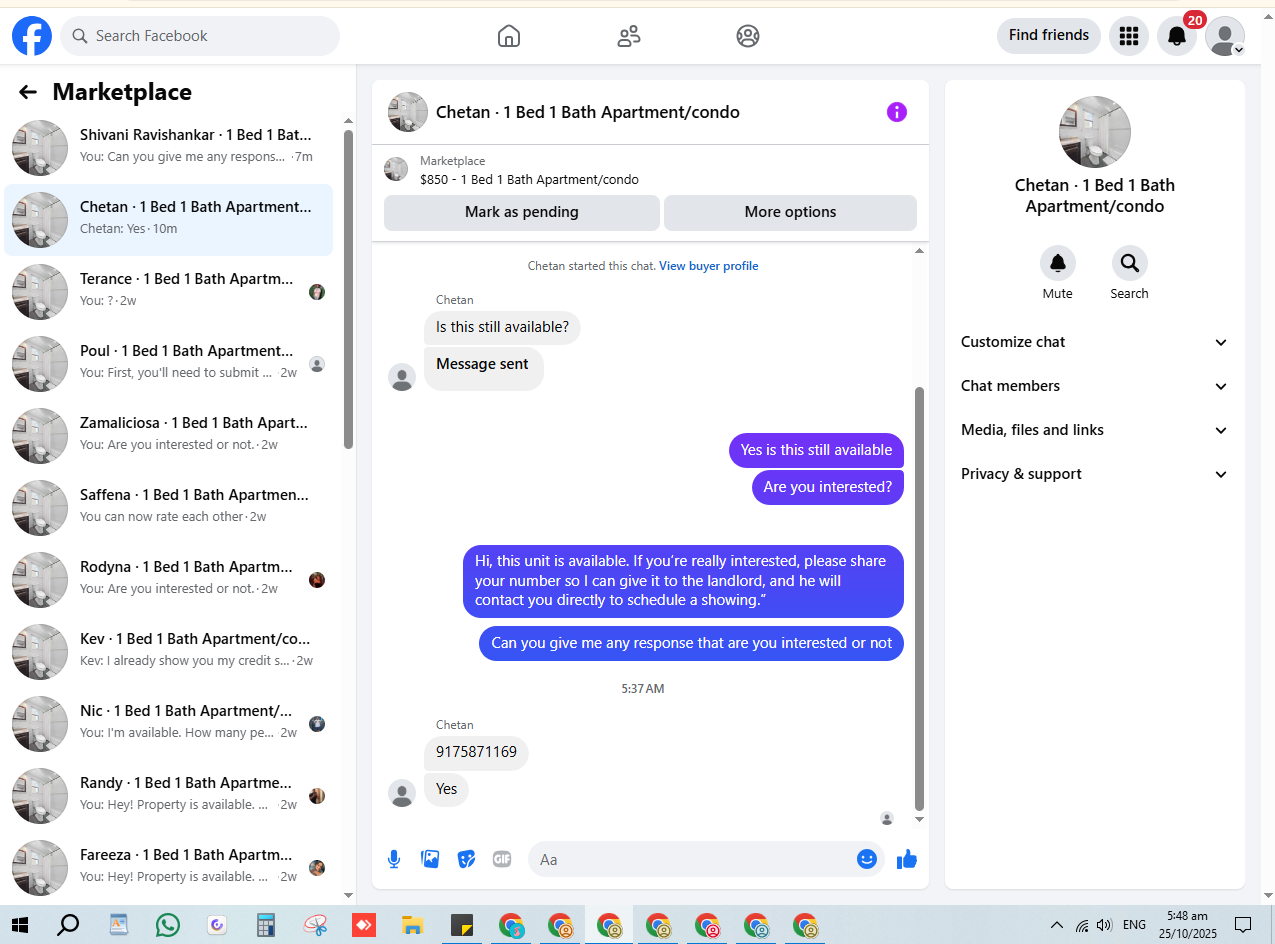Expand the Chat members section
Image resolution: width=1275 pixels, height=944 pixels.
tap(1095, 386)
